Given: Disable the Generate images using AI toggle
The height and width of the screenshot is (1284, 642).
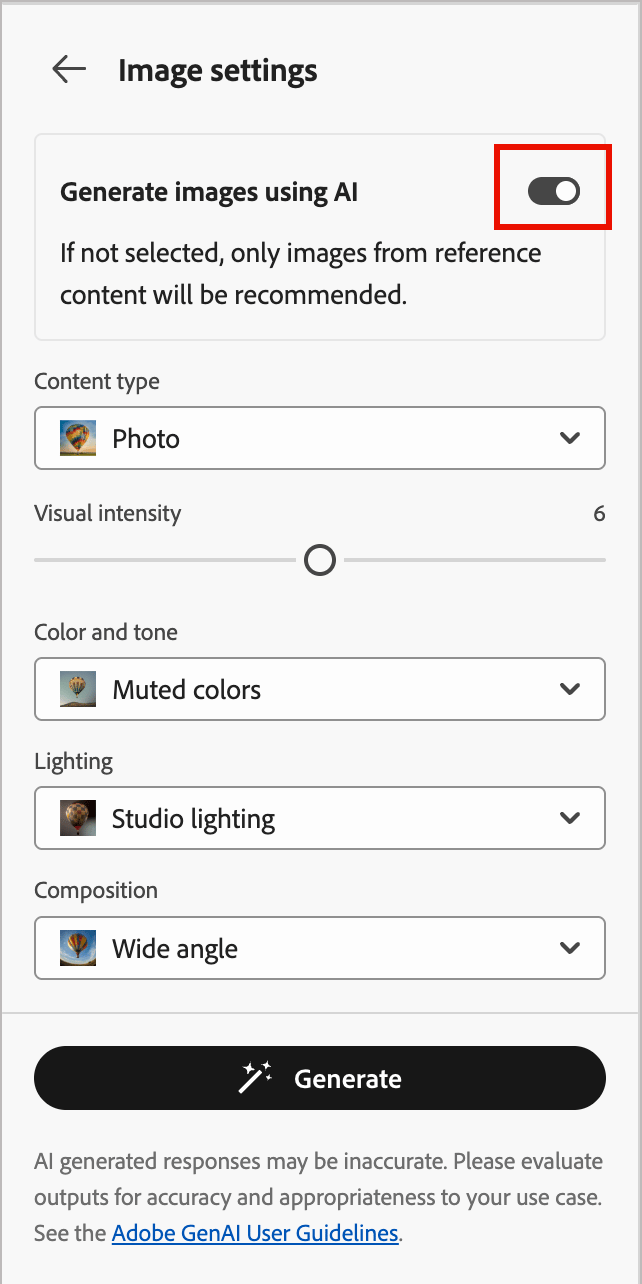Looking at the screenshot, I should 552,191.
